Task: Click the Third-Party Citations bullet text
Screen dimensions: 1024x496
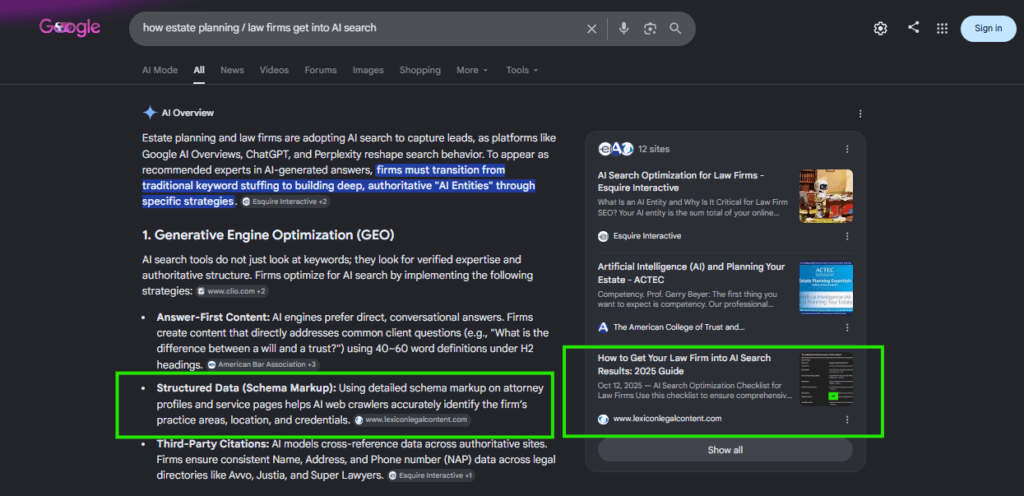Action: (355, 459)
